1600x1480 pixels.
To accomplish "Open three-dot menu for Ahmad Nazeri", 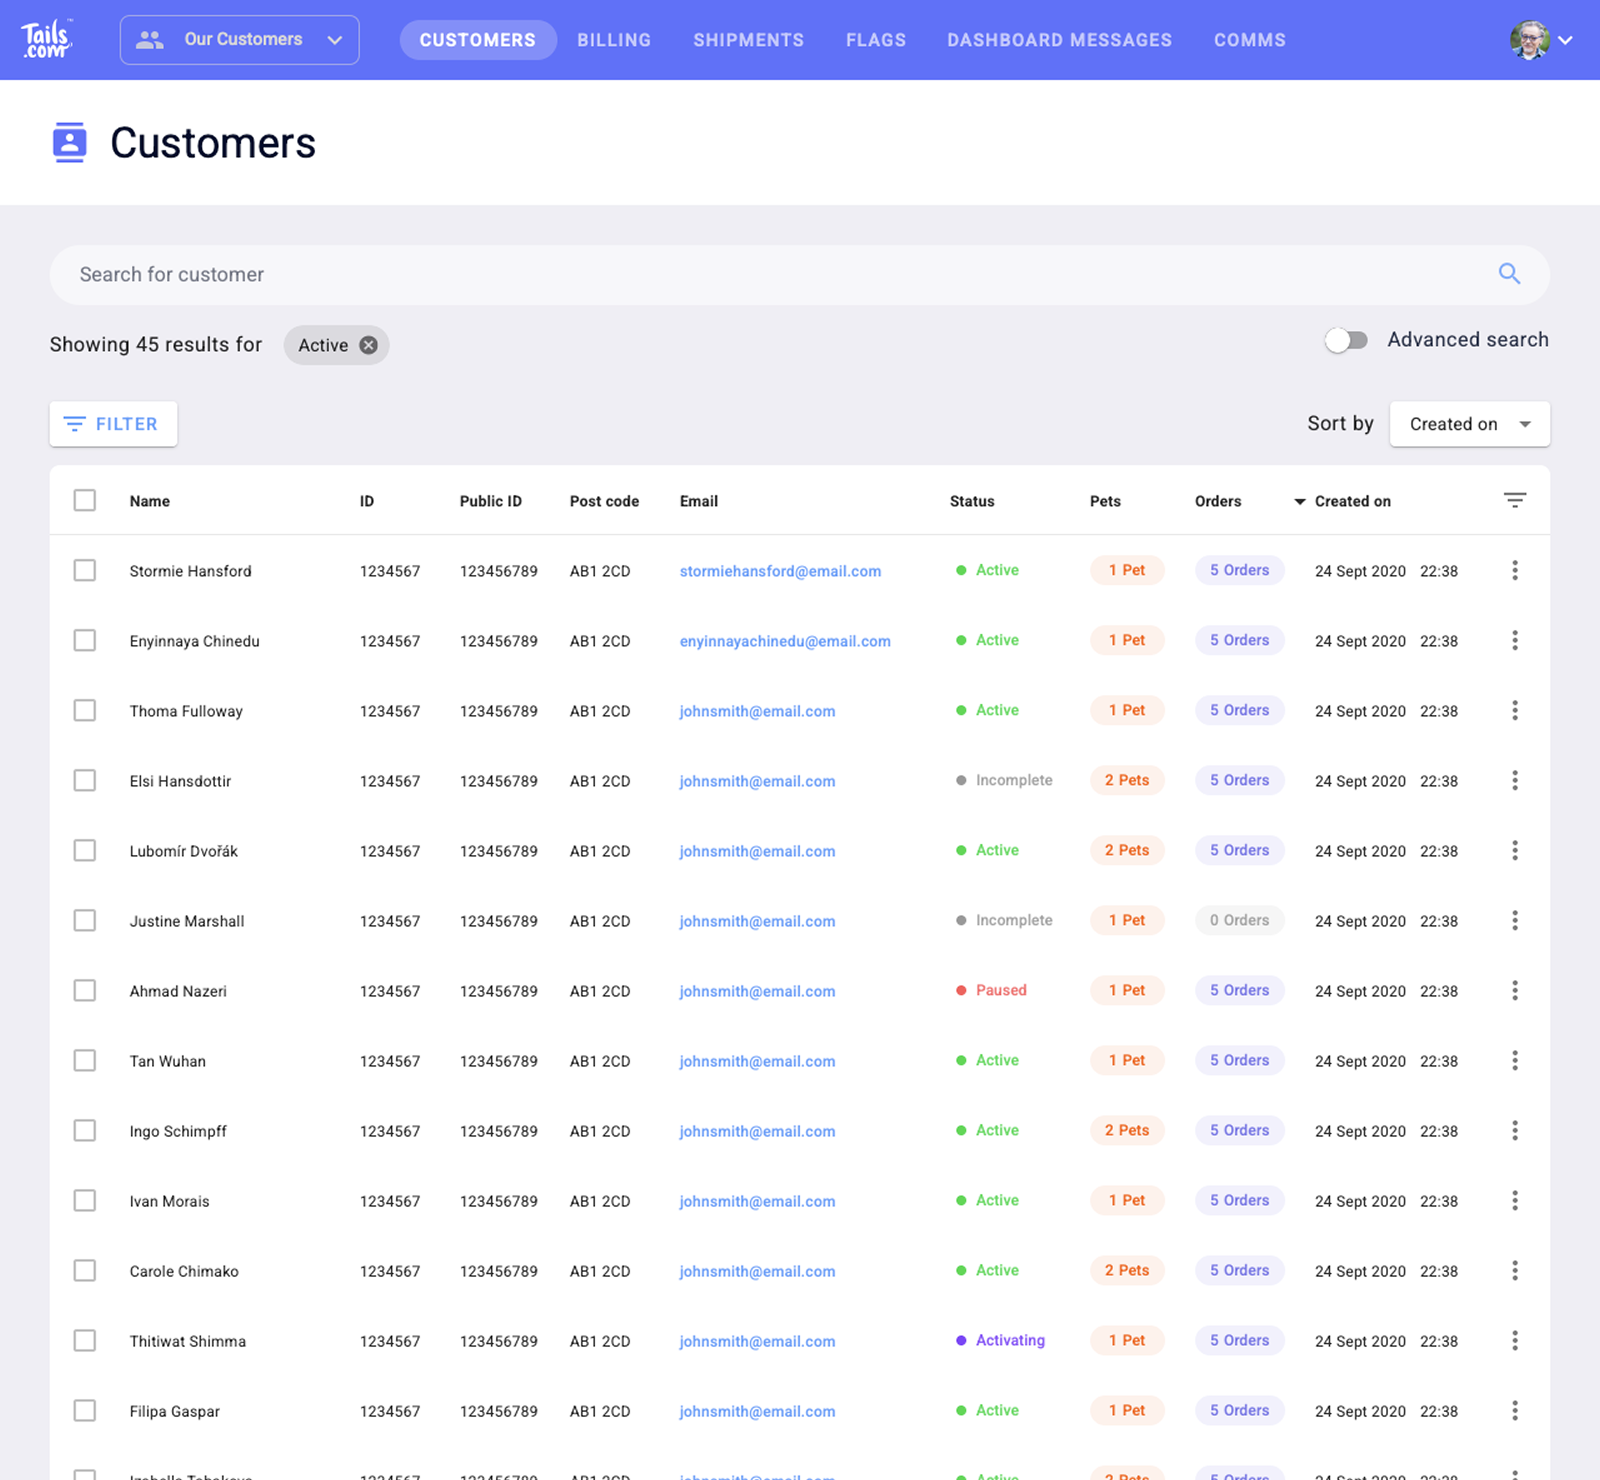I will (x=1515, y=990).
